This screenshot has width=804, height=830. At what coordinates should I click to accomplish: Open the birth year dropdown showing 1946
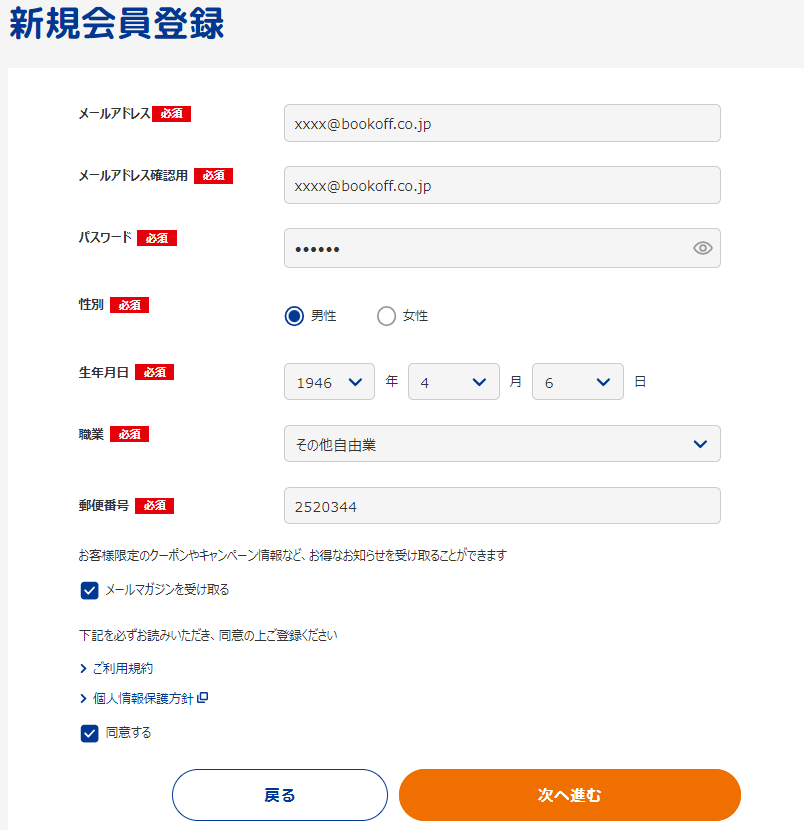click(329, 382)
